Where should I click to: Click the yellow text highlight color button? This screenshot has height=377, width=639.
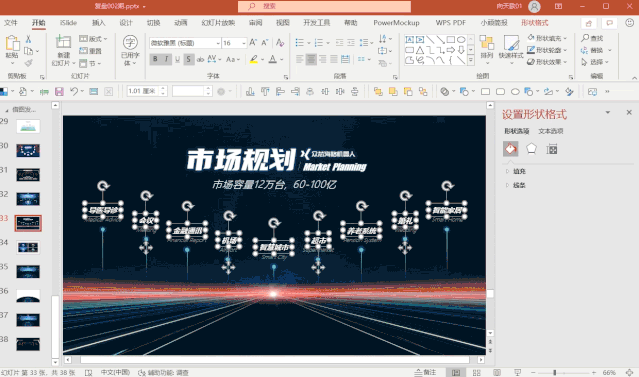pyautogui.click(x=253, y=60)
